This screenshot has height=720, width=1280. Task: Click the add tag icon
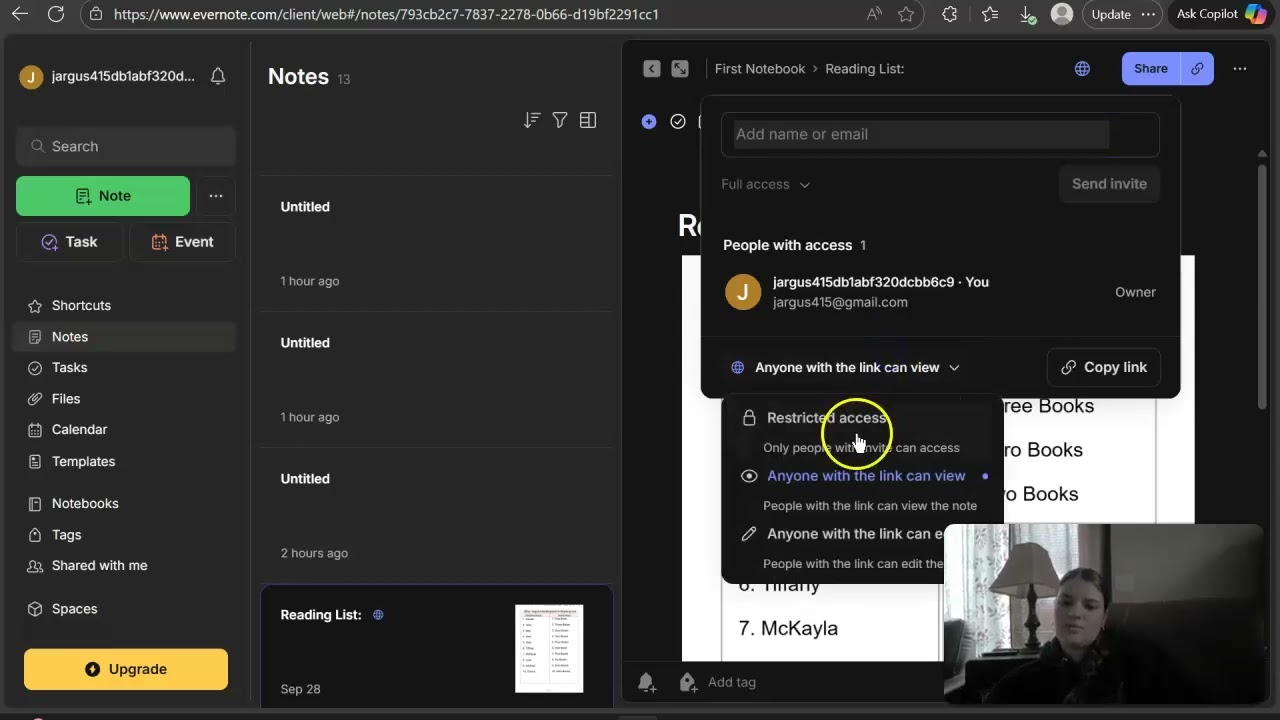pos(688,682)
